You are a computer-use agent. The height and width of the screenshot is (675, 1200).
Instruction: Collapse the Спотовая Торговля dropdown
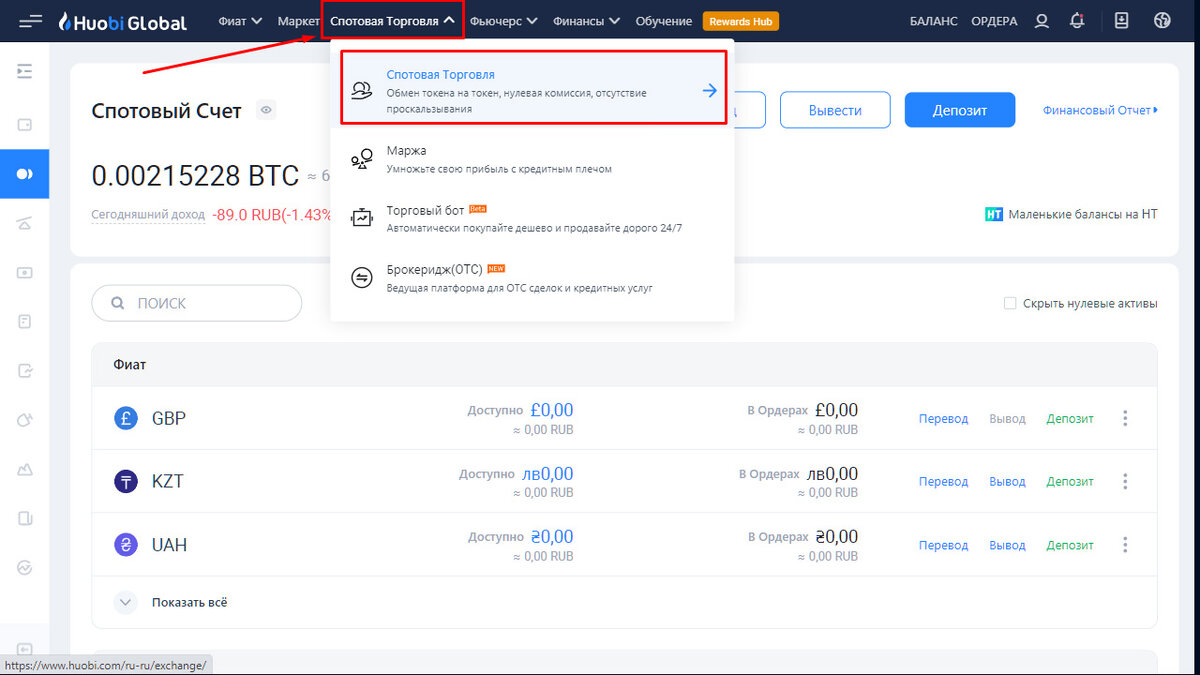[393, 21]
